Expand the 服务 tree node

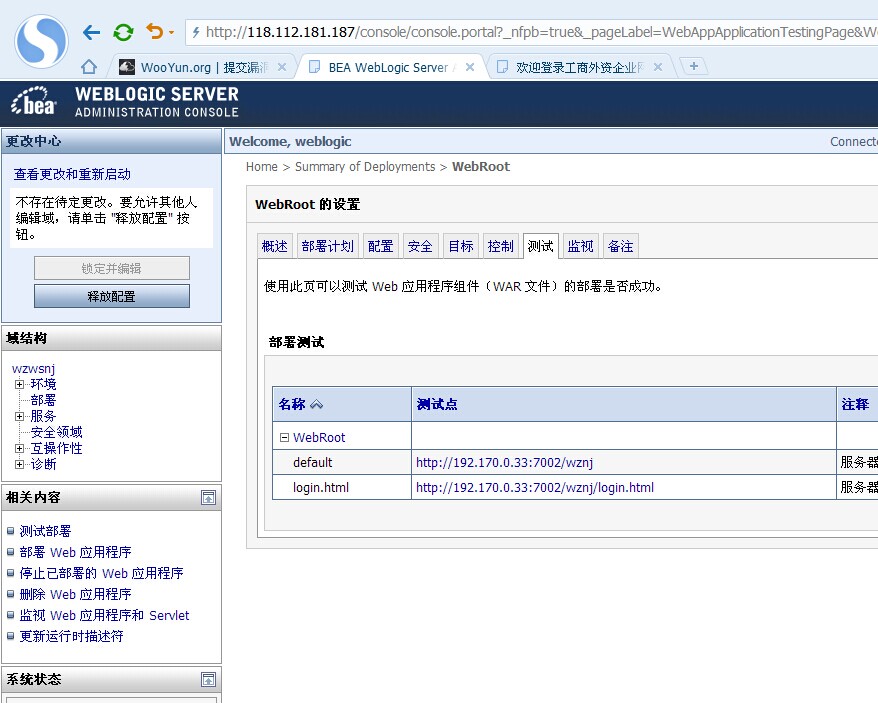point(20,416)
